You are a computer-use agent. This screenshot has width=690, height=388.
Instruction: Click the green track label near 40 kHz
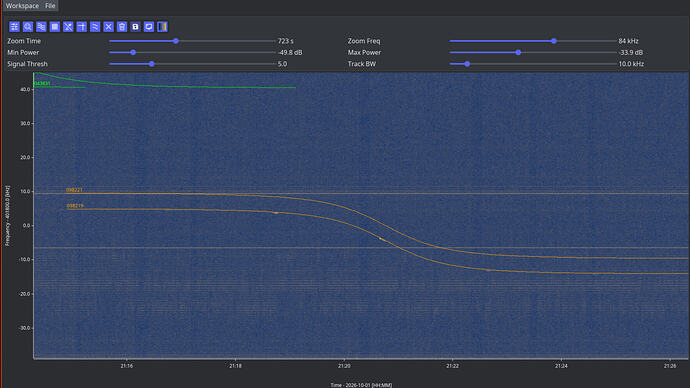(42, 84)
